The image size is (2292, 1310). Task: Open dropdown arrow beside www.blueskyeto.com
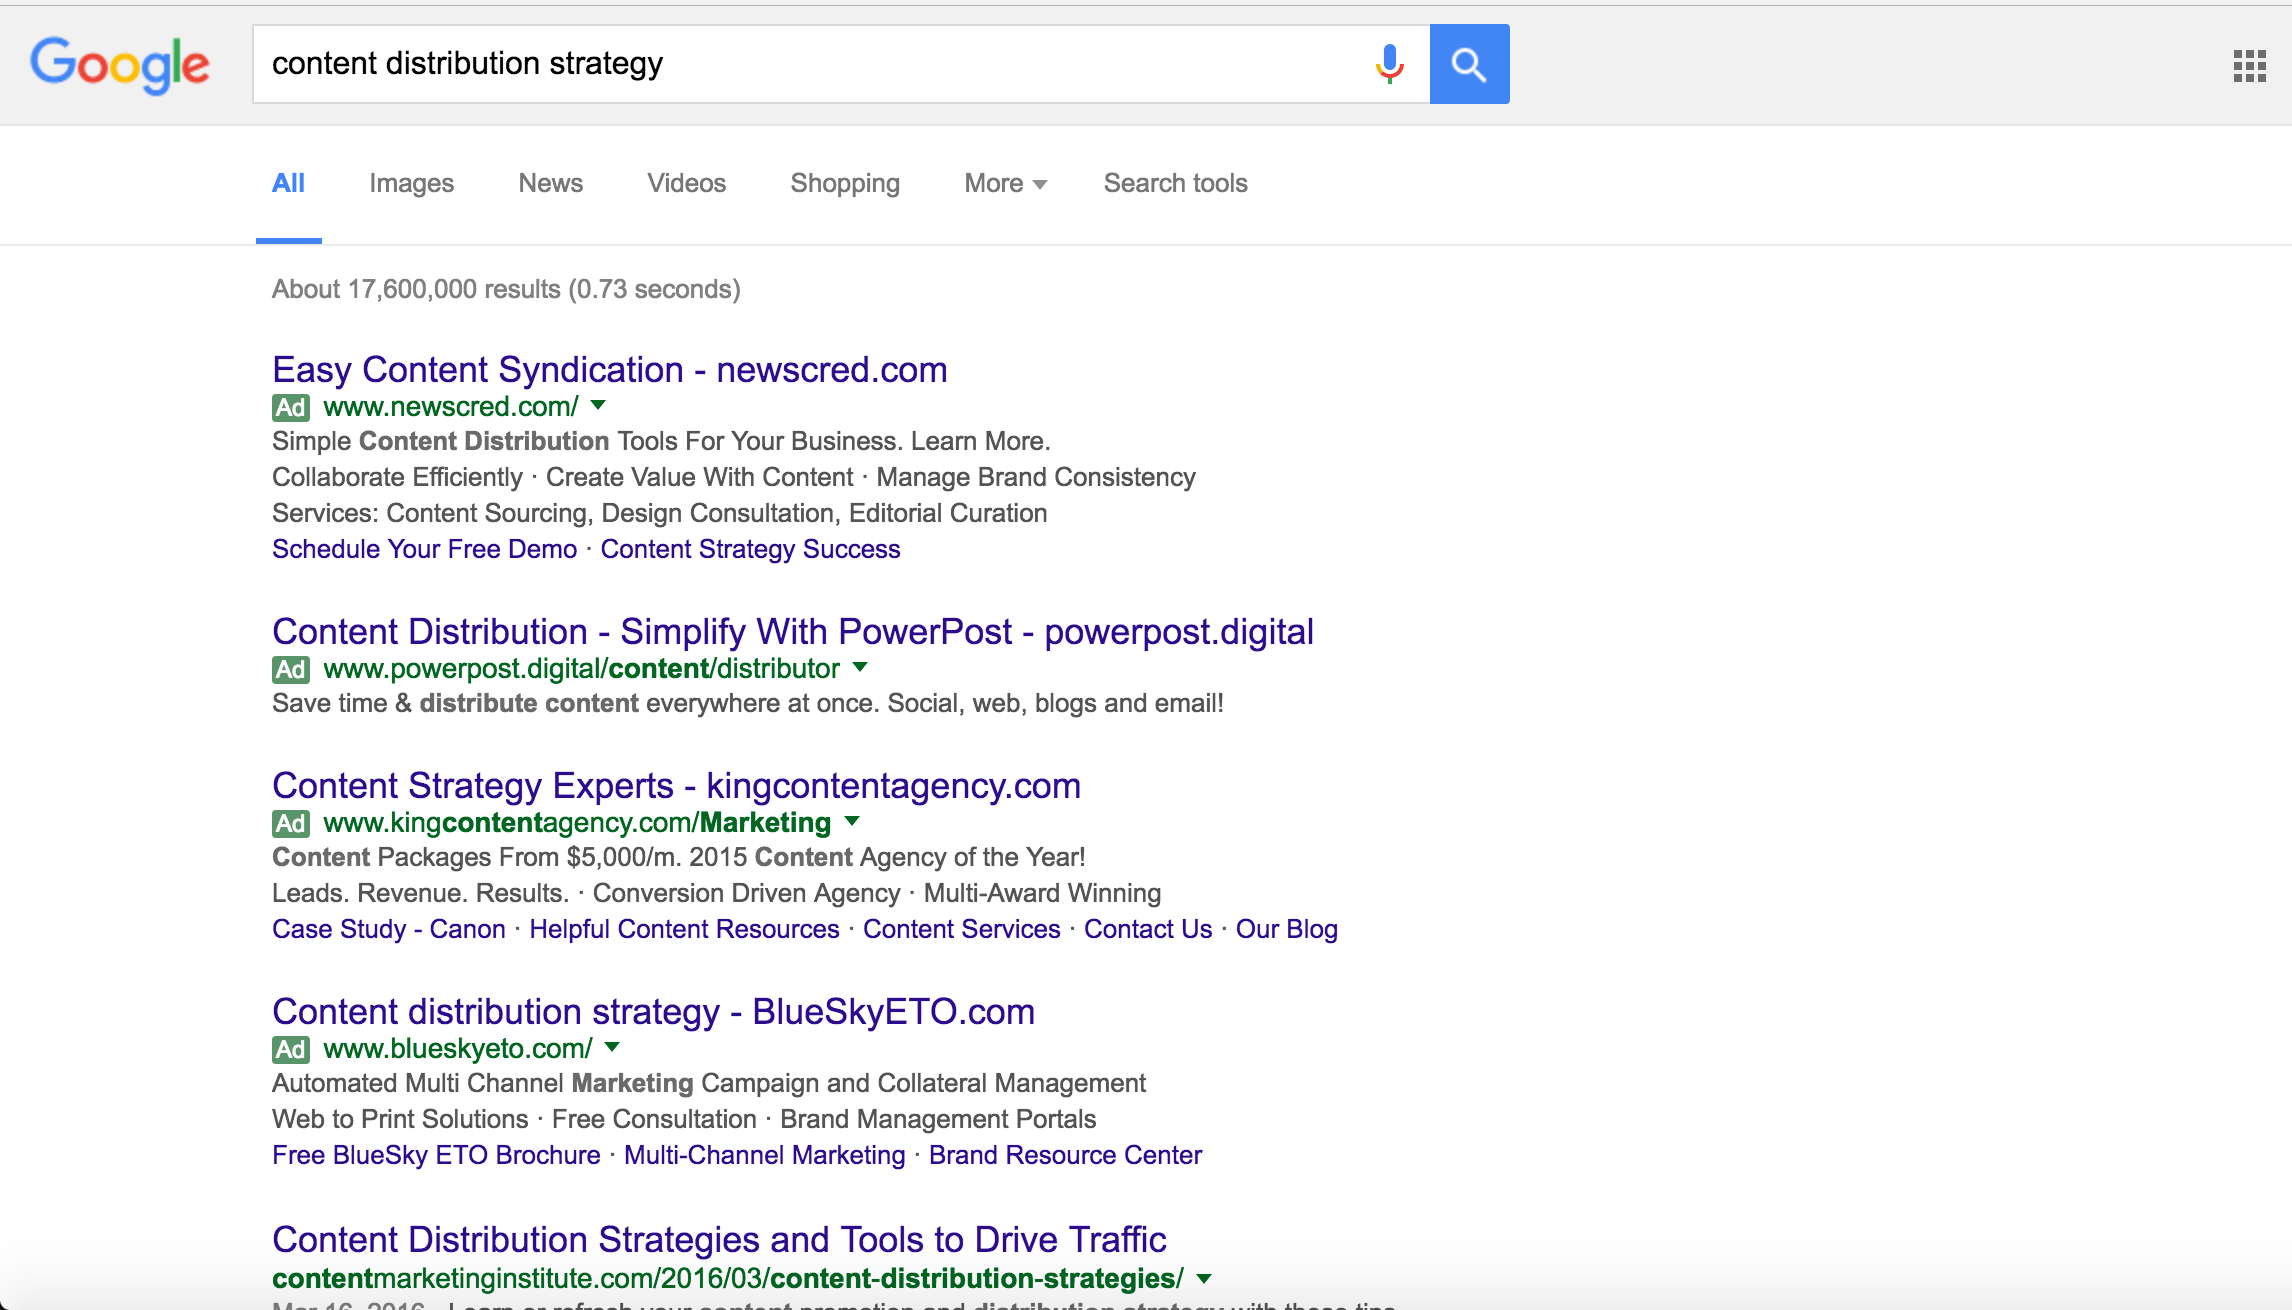(x=612, y=1047)
